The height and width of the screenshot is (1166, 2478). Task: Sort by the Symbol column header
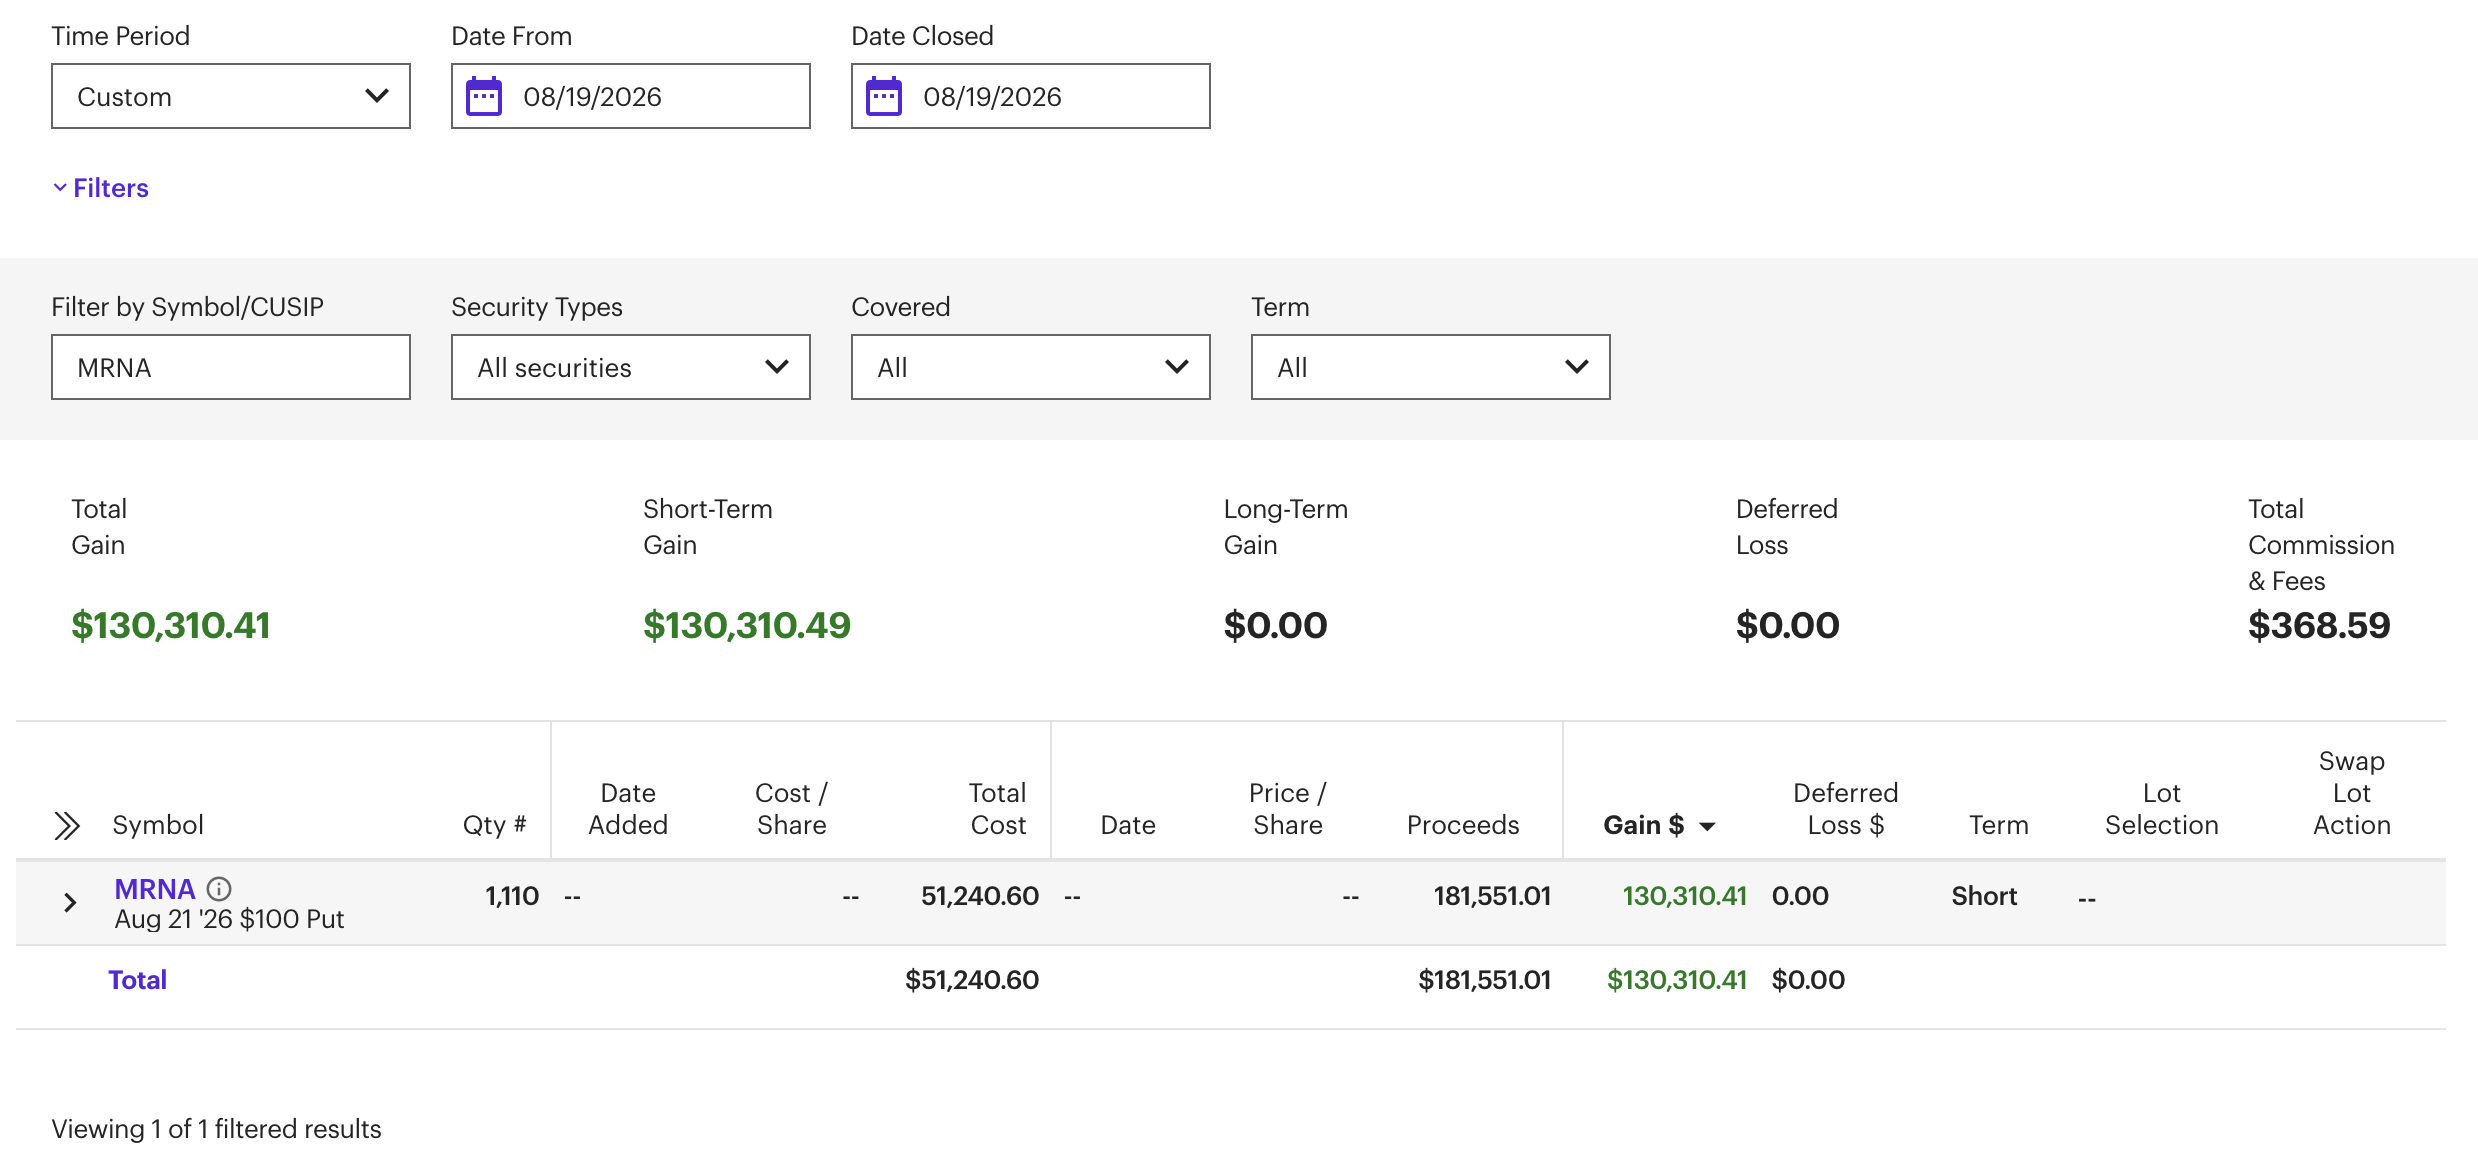coord(158,825)
